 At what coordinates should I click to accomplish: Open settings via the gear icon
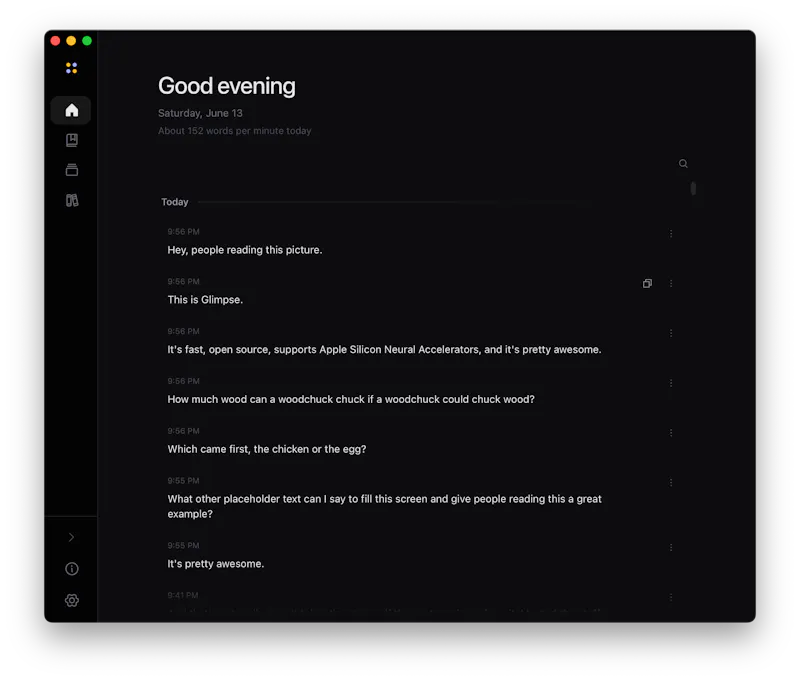(x=72, y=600)
